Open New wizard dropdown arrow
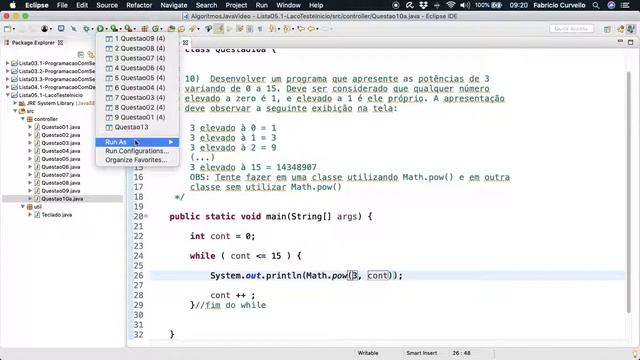640x360 pixels. [x=14, y=29]
